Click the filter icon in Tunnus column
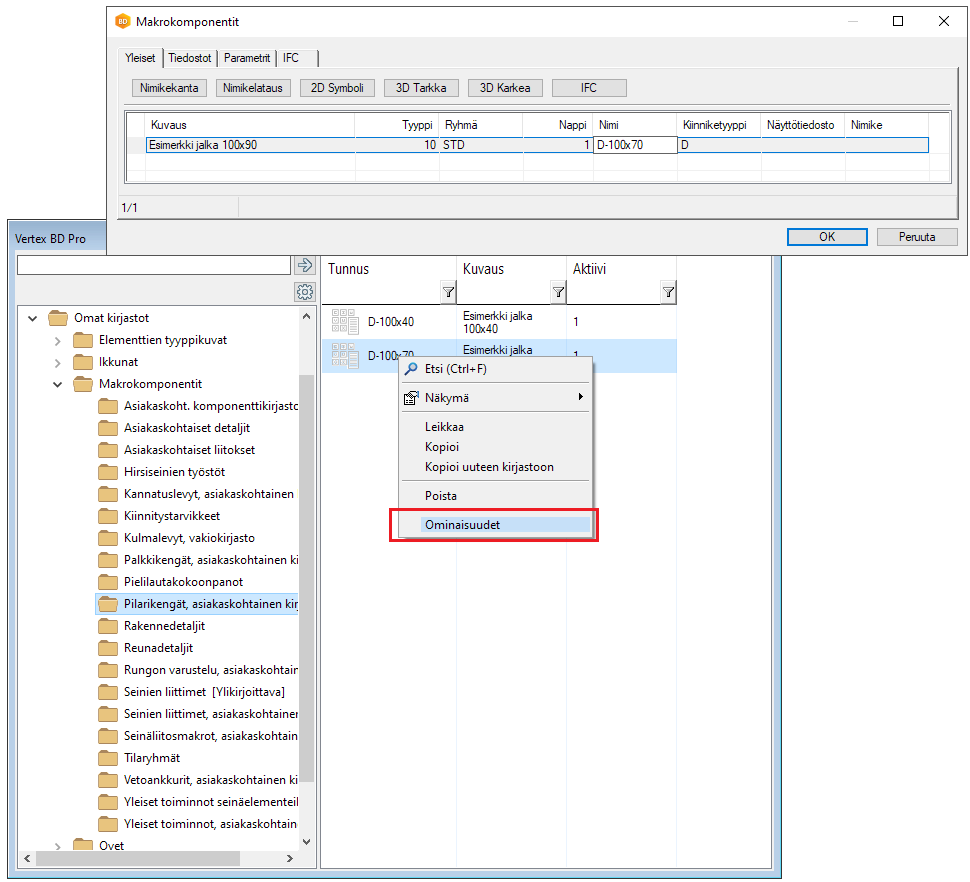Screen dimensions: 970x882 click(x=448, y=292)
